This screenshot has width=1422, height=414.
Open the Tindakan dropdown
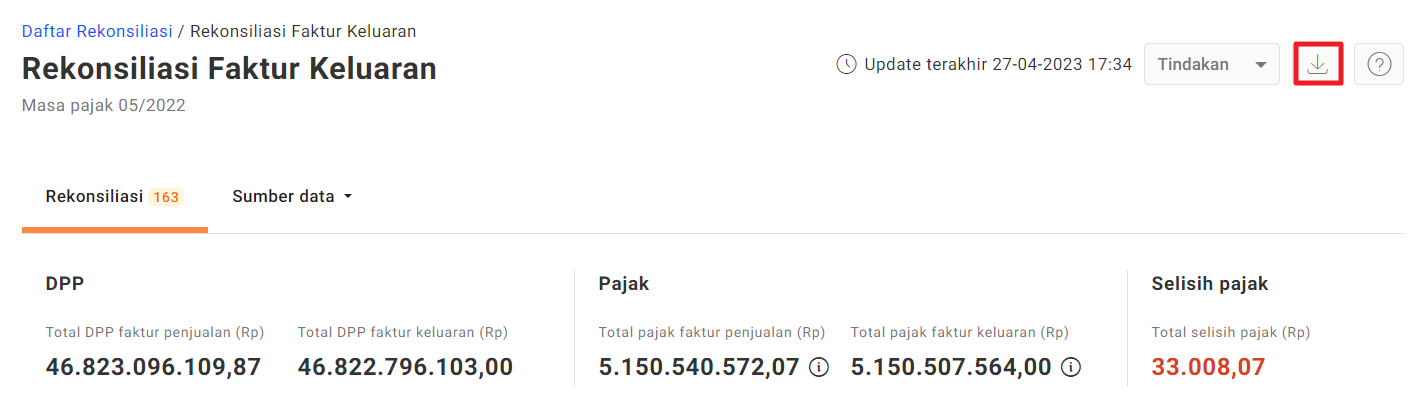(1212, 64)
